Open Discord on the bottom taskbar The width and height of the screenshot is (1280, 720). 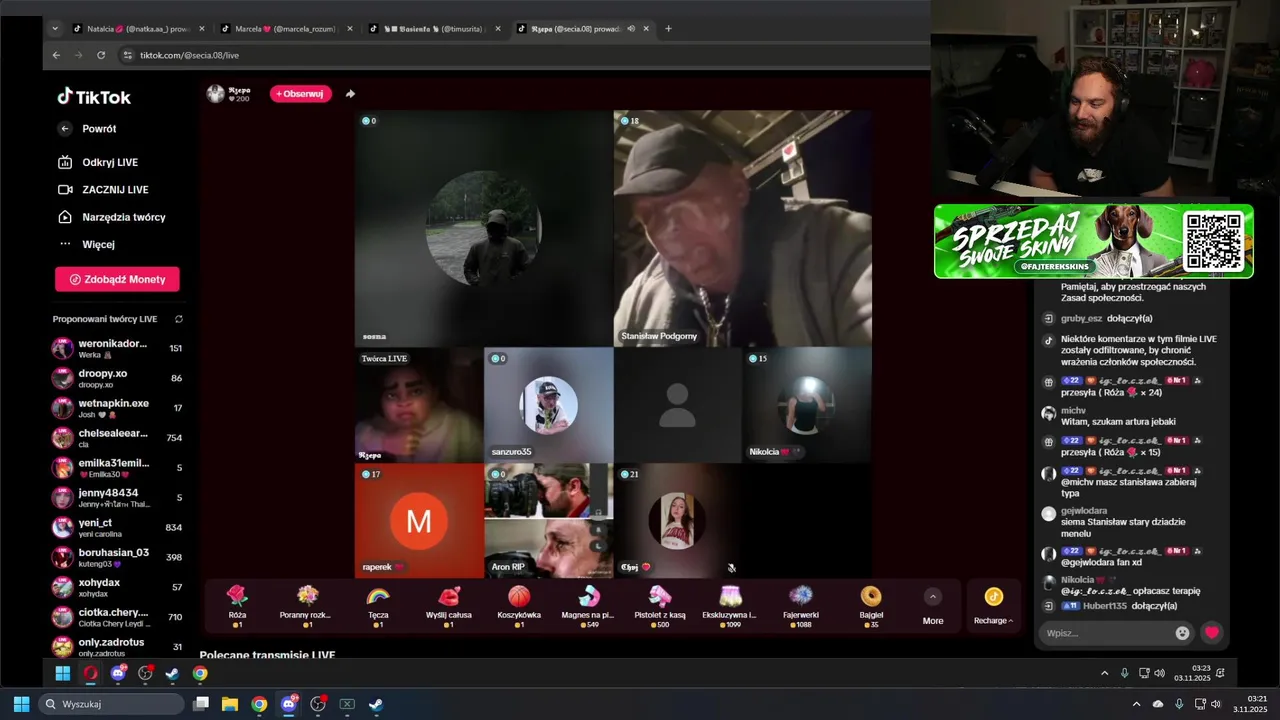pos(289,704)
